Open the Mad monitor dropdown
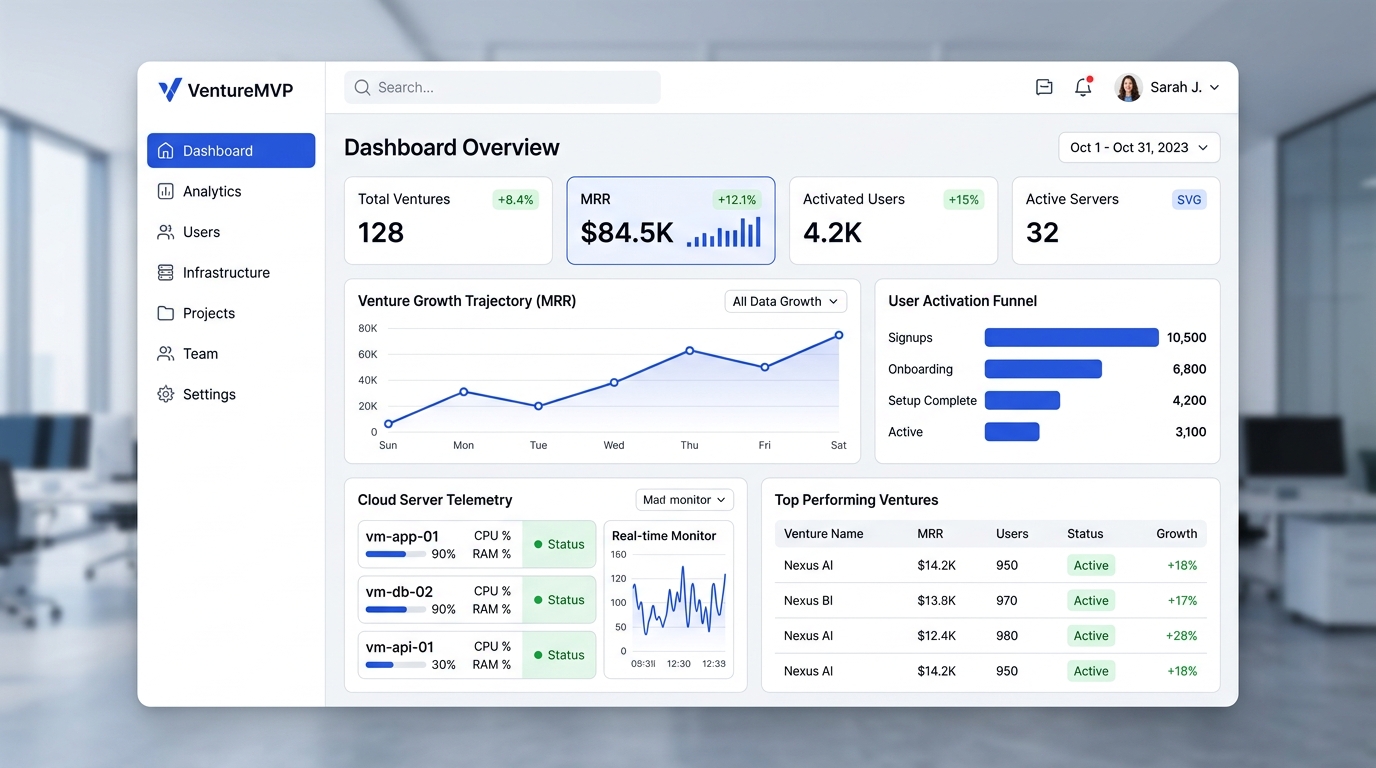This screenshot has width=1376, height=768. tap(685, 500)
